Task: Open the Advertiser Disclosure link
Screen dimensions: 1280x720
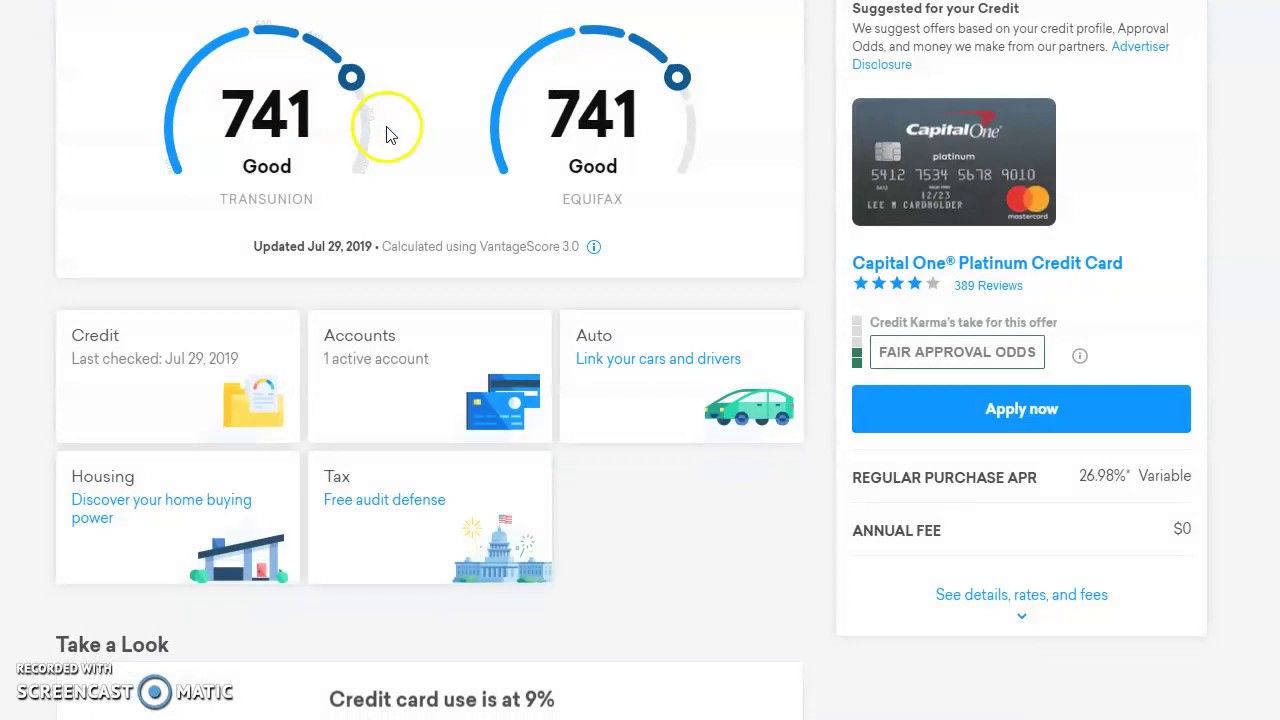Action: coord(1011,55)
